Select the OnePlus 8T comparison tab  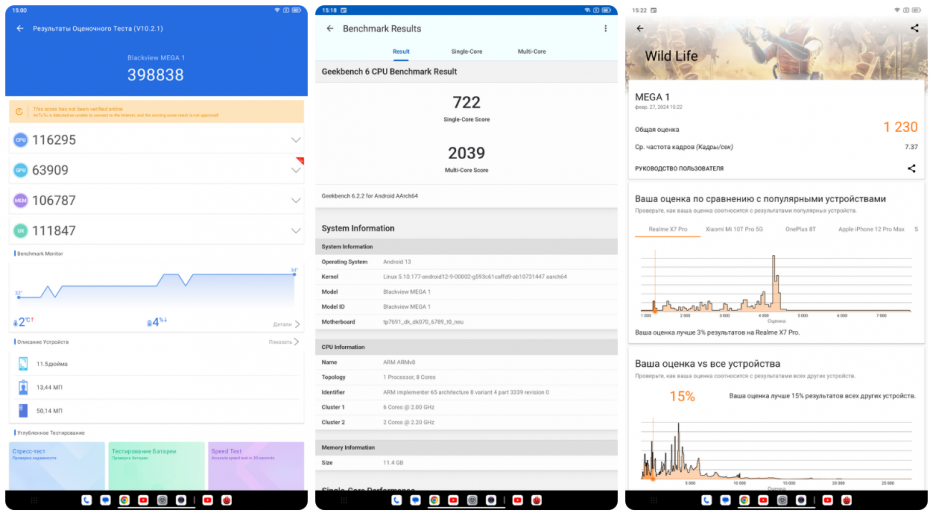click(801, 229)
